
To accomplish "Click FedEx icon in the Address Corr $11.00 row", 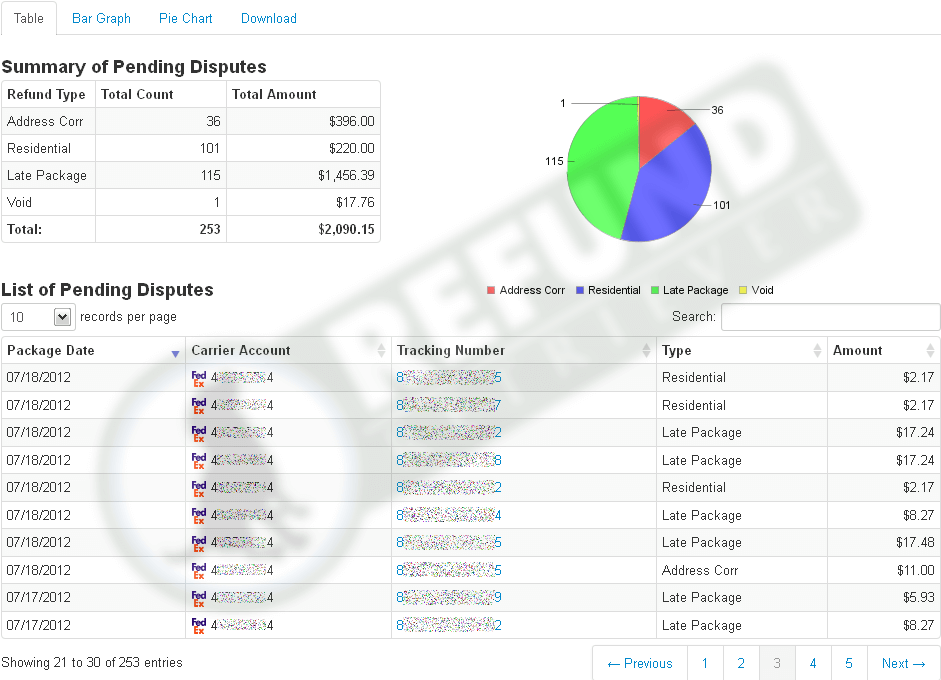I will [x=199, y=570].
